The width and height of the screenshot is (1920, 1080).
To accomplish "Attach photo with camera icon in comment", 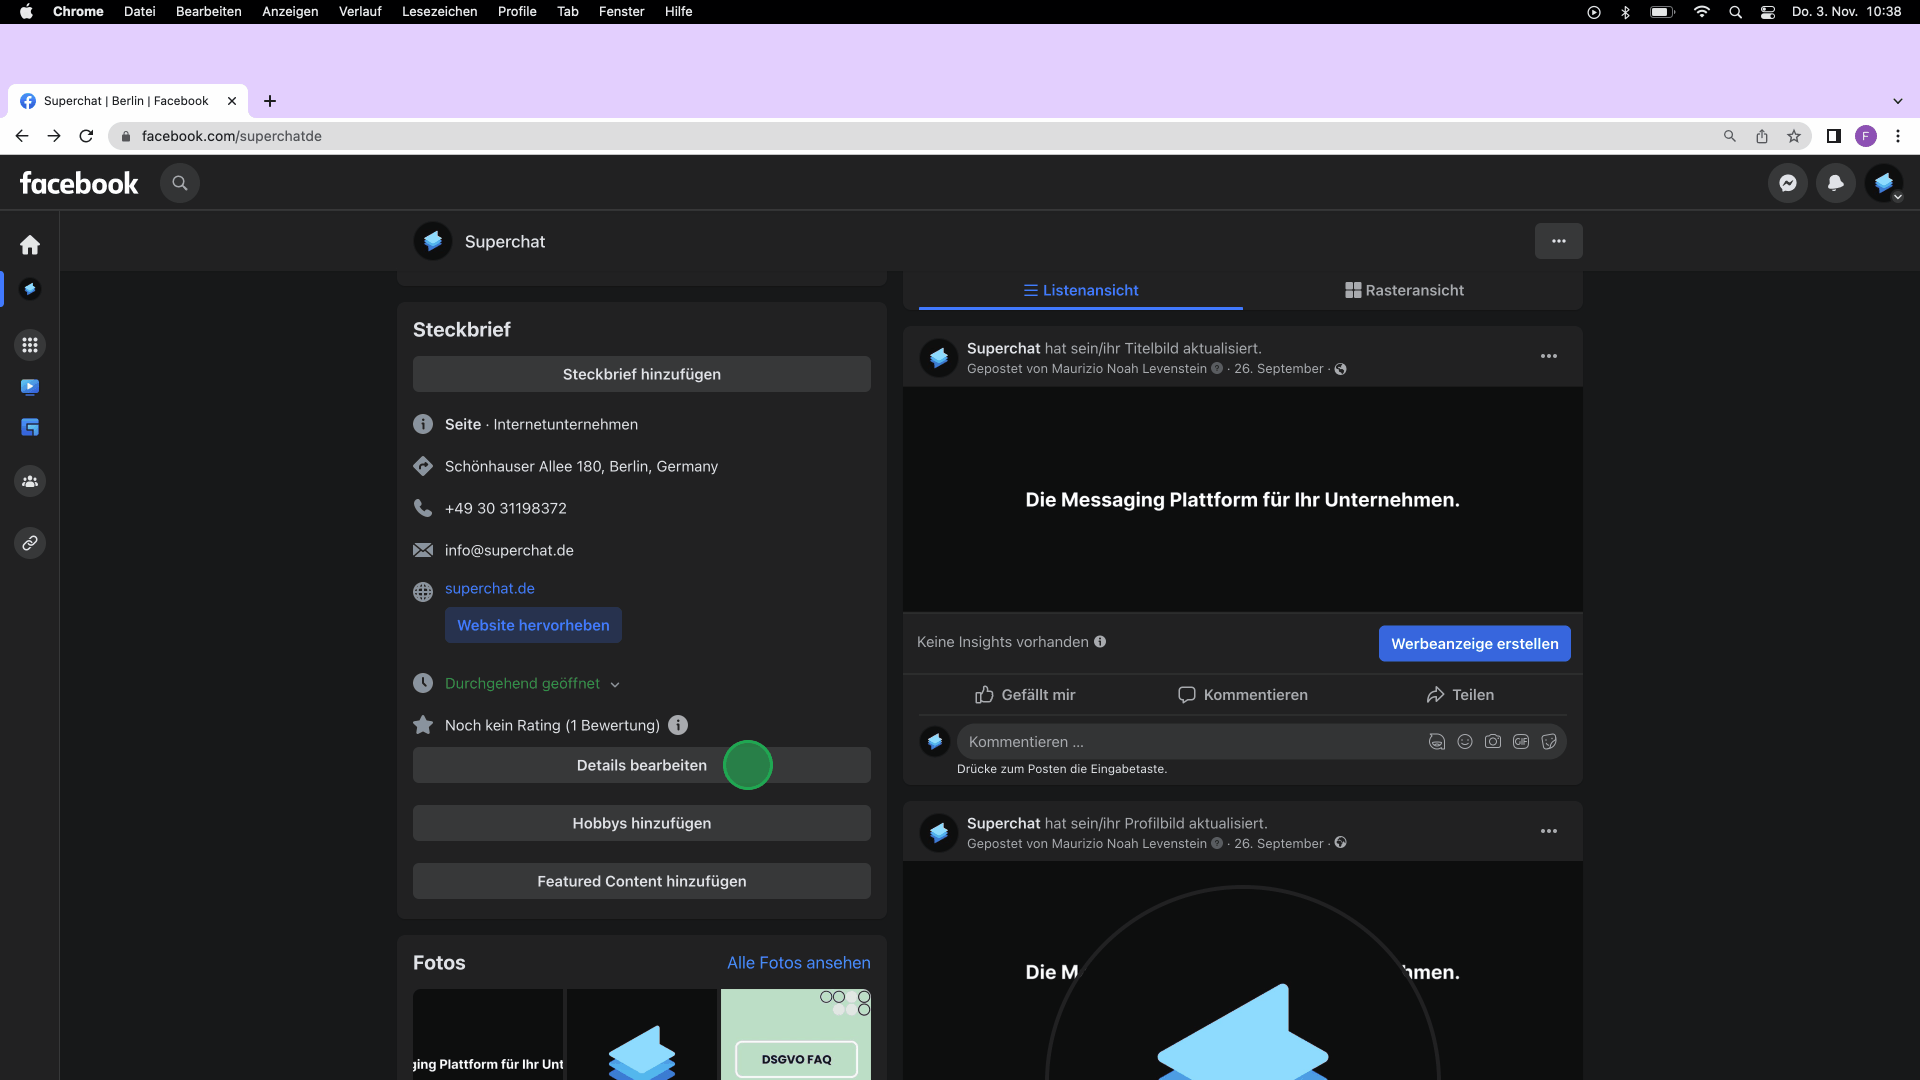I will 1492,742.
